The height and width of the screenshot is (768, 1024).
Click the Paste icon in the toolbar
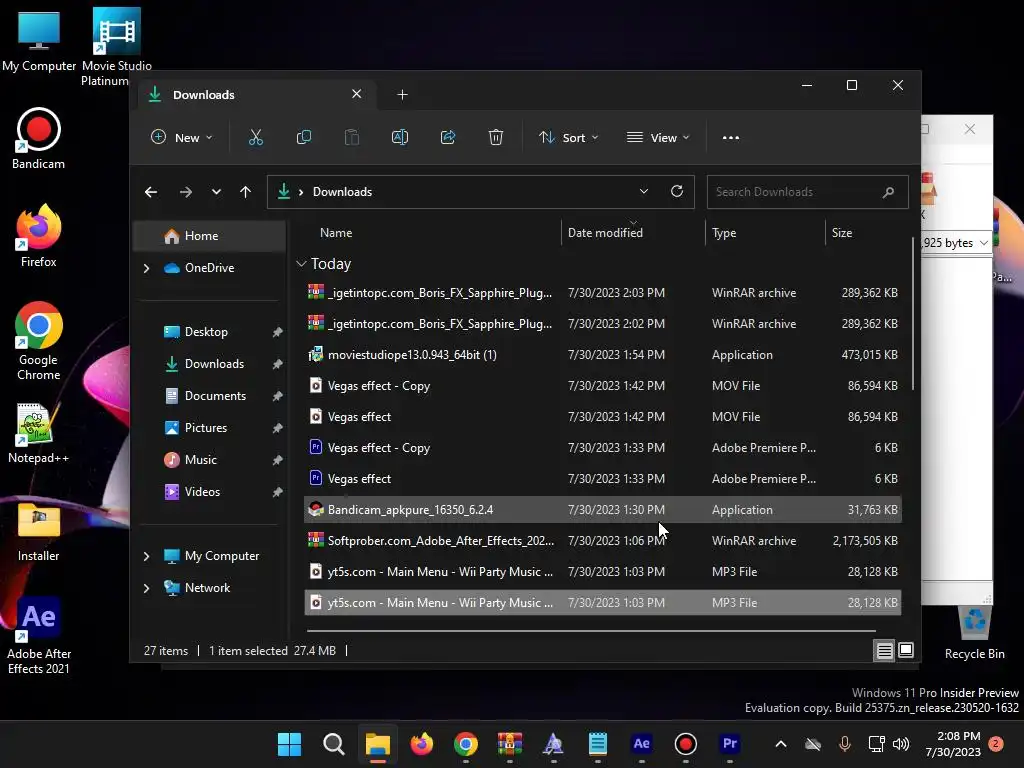pyautogui.click(x=352, y=137)
